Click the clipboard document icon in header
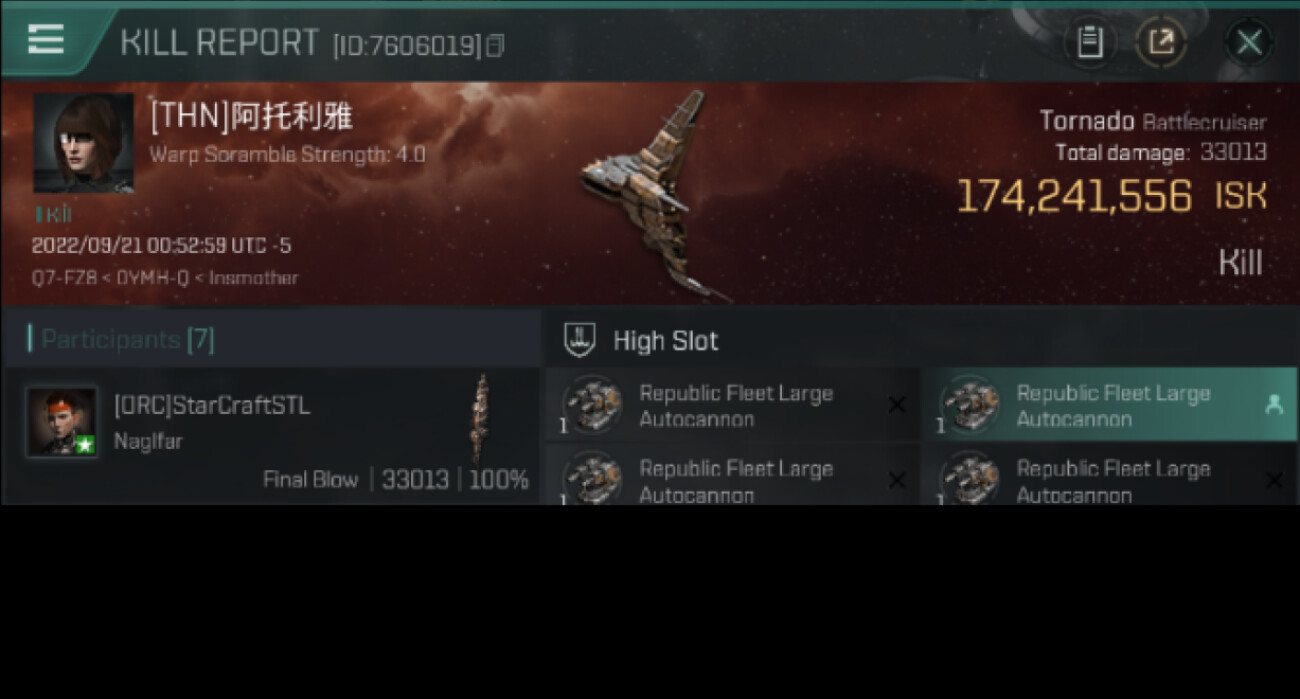Screen dimensions: 1300x699 pyautogui.click(x=1090, y=42)
